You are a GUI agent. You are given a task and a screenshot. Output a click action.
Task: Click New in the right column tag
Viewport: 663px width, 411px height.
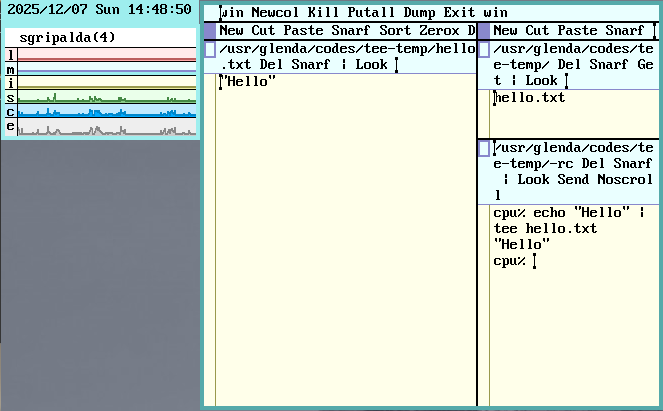505,30
